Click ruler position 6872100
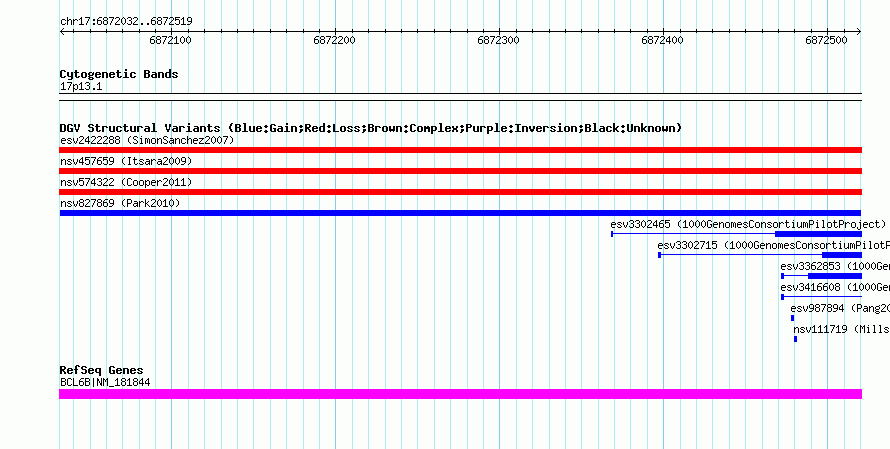 (x=170, y=40)
